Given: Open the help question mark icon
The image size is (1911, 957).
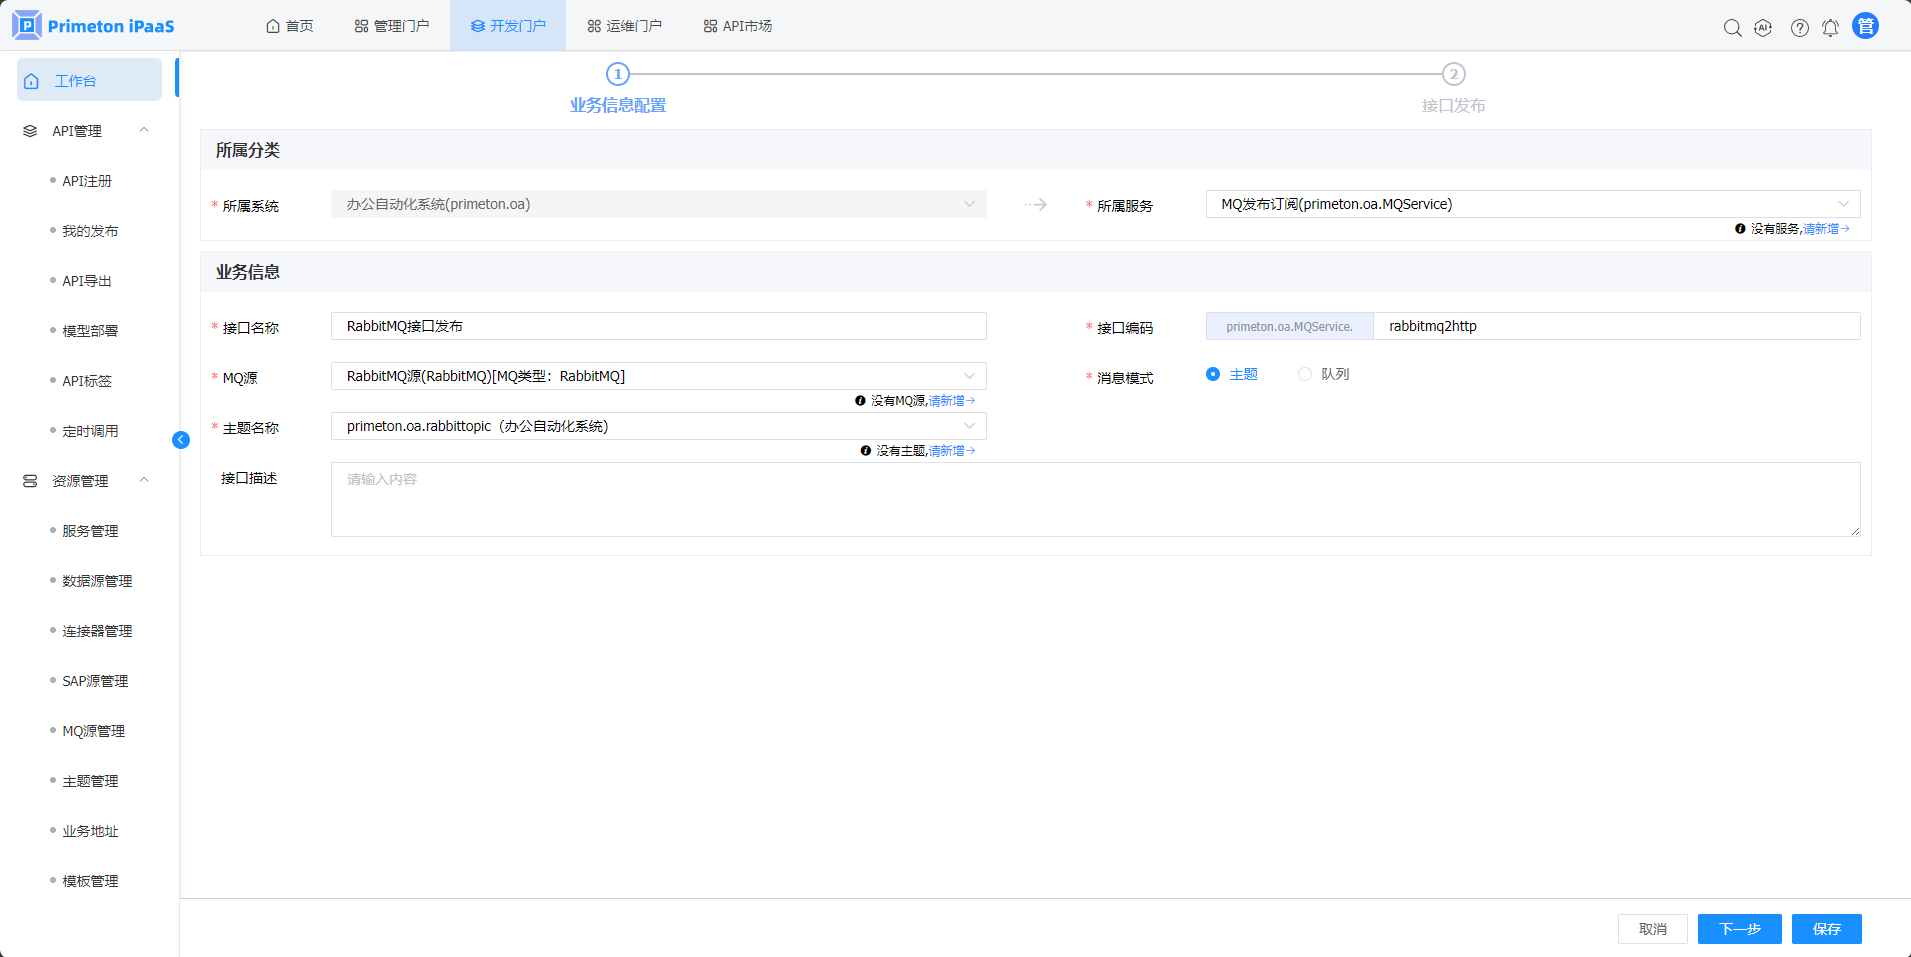Looking at the screenshot, I should click(1799, 28).
